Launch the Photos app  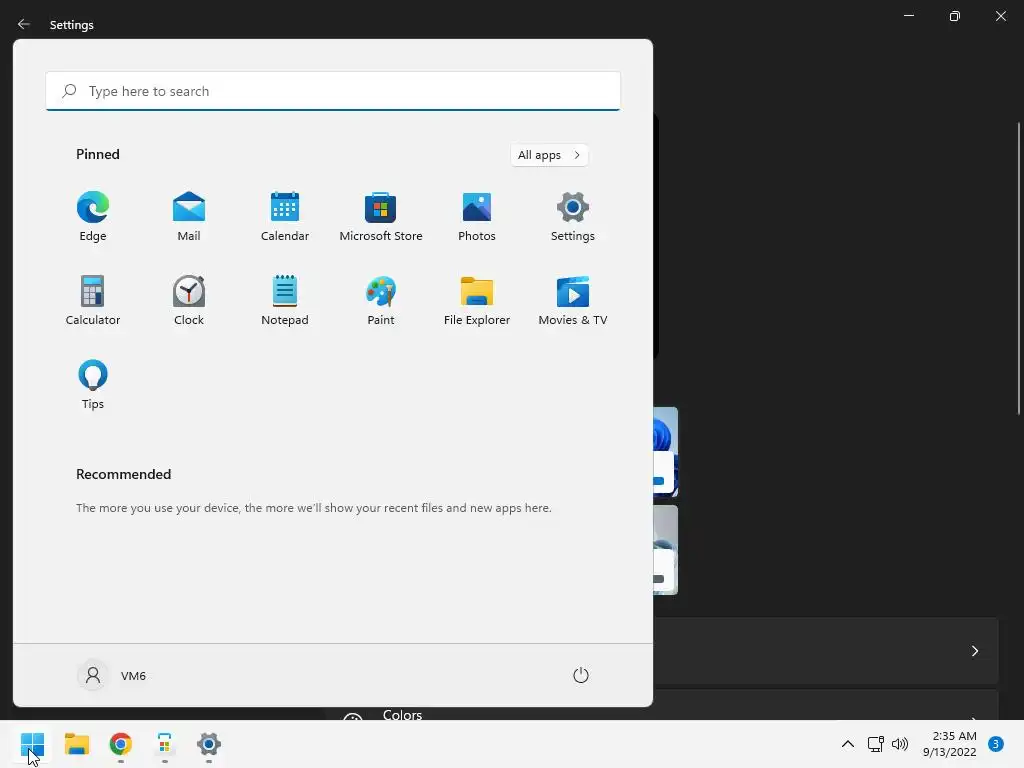(477, 217)
